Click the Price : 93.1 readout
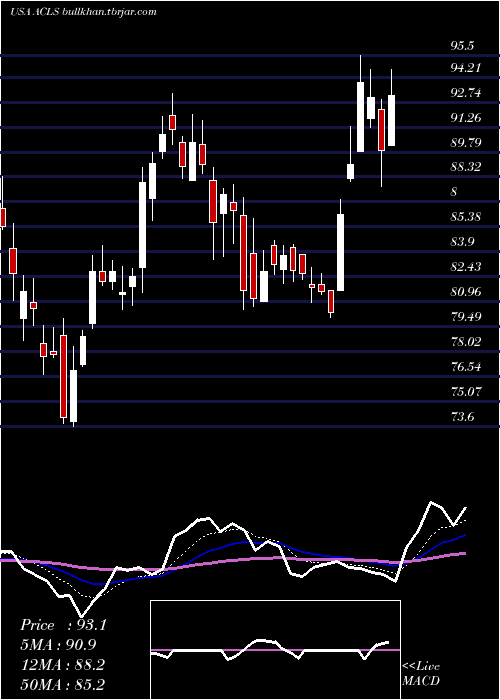The height and width of the screenshot is (700, 500). click(x=63, y=625)
